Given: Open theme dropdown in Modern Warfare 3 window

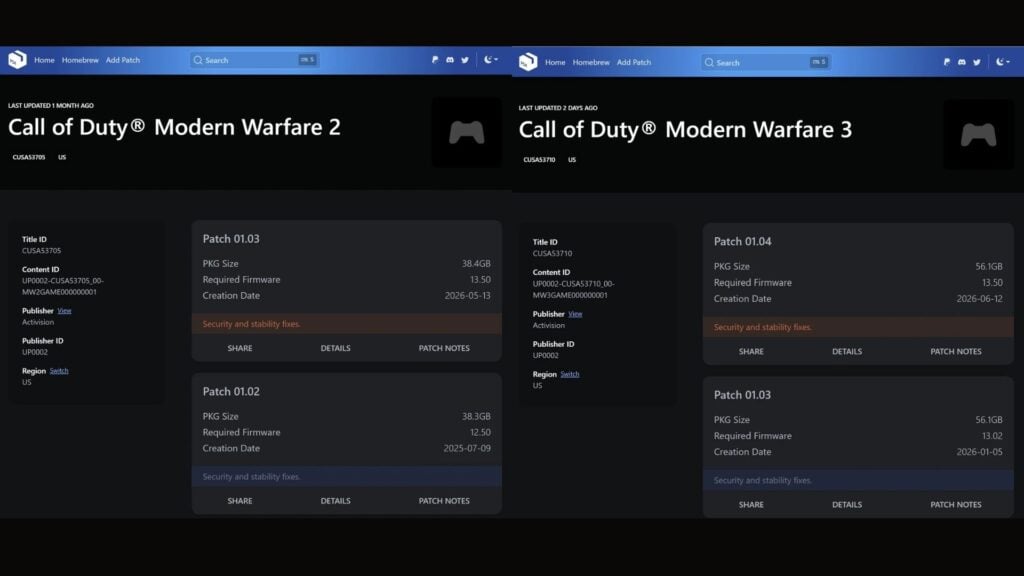Looking at the screenshot, I should [x=1003, y=62].
